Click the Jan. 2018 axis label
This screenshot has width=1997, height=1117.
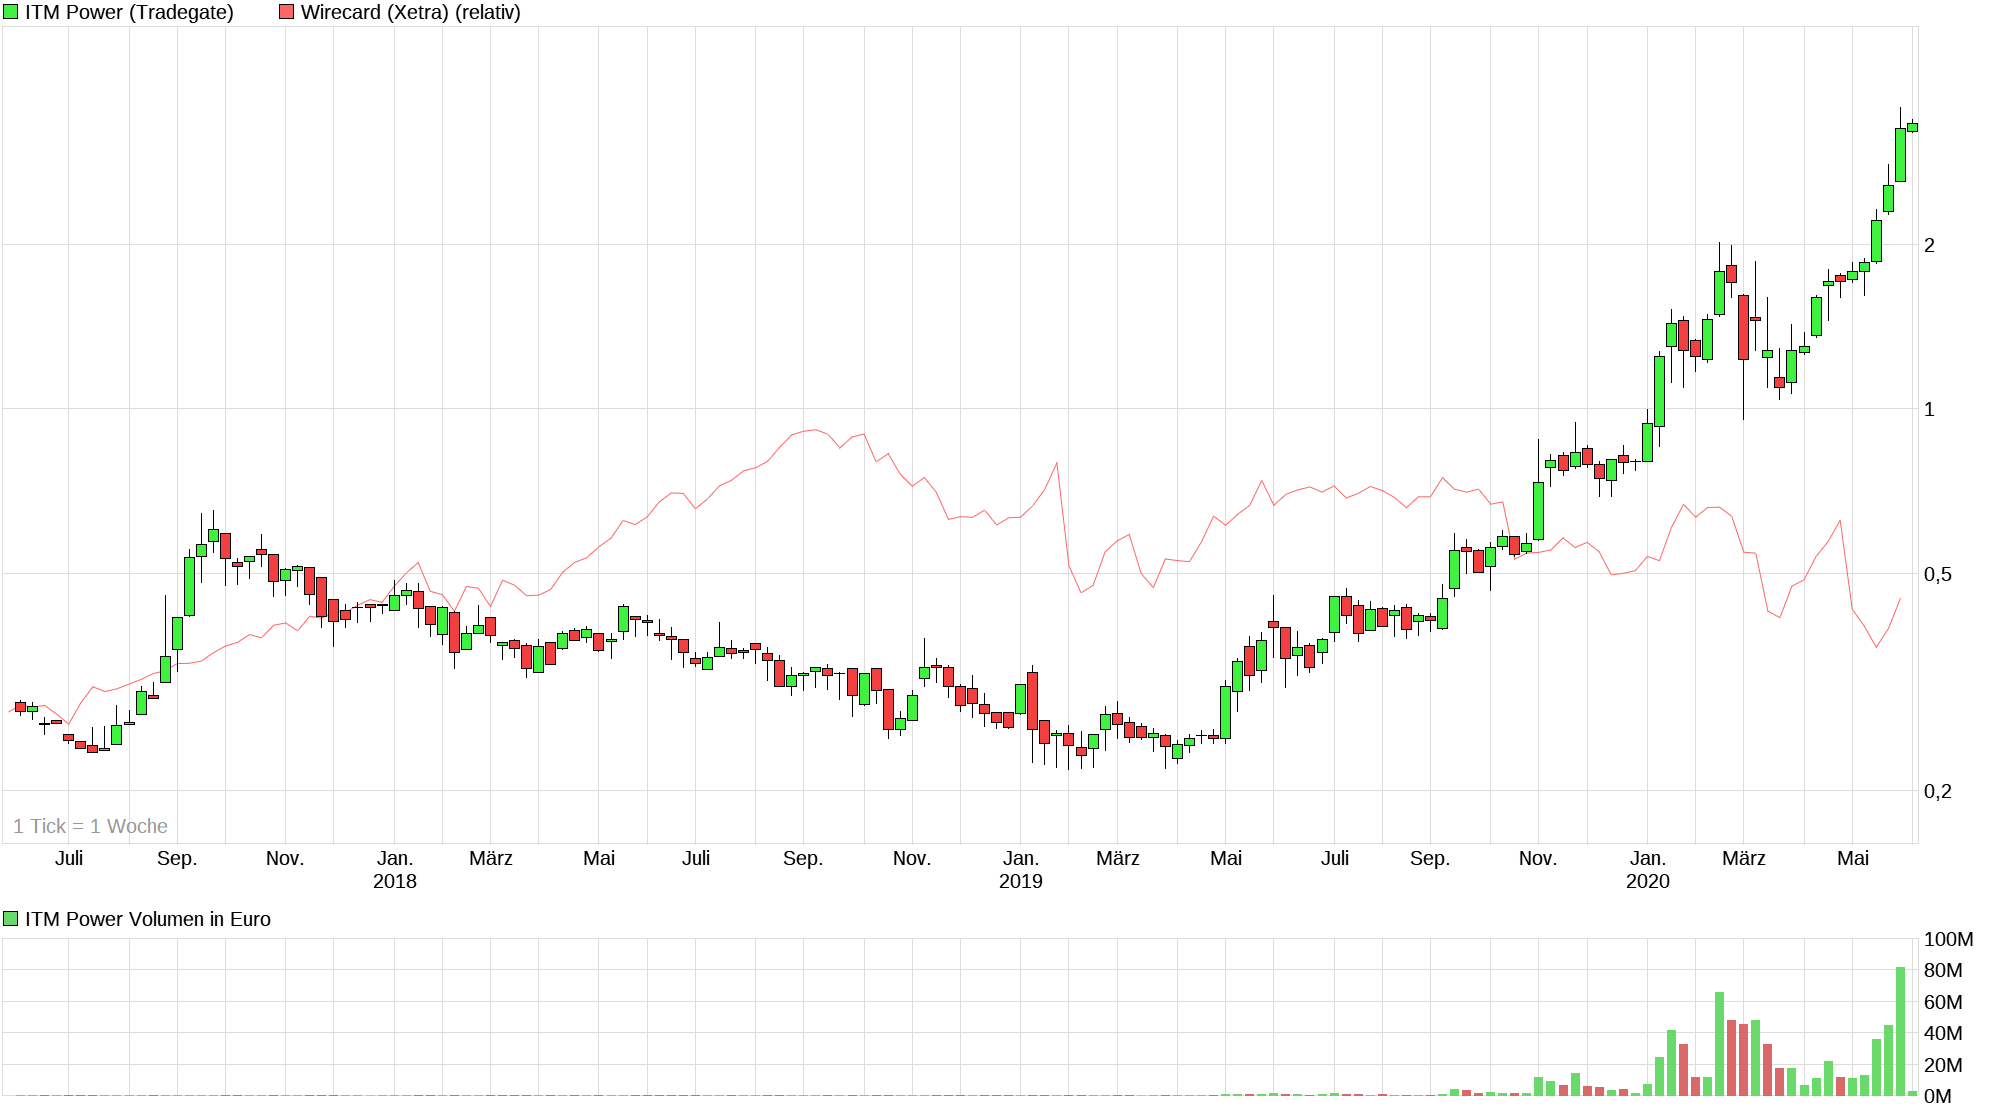[x=394, y=869]
